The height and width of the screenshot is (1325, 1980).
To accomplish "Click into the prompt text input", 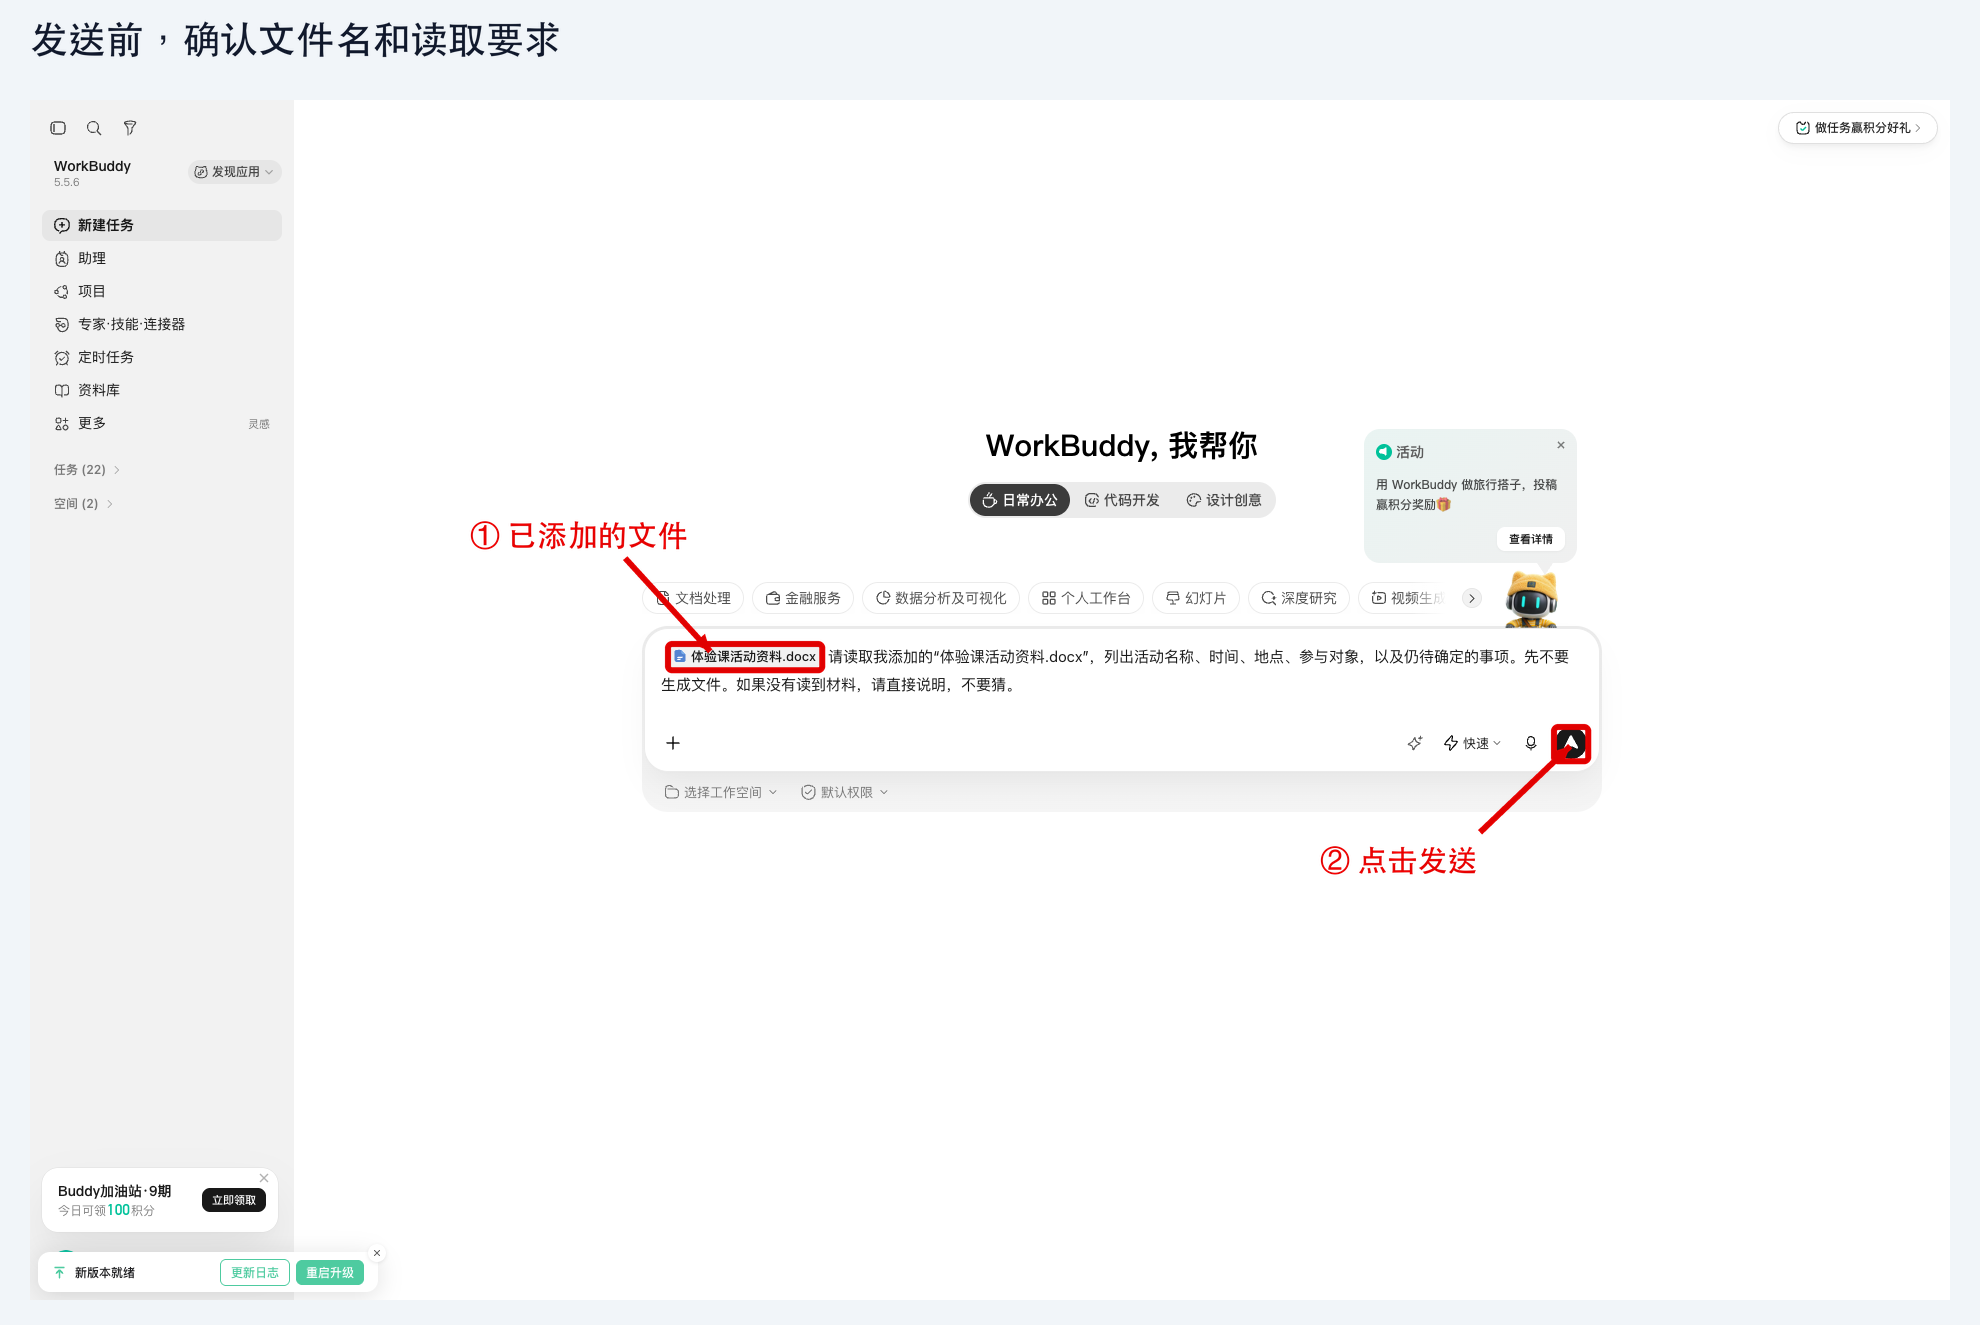I will point(1120,671).
